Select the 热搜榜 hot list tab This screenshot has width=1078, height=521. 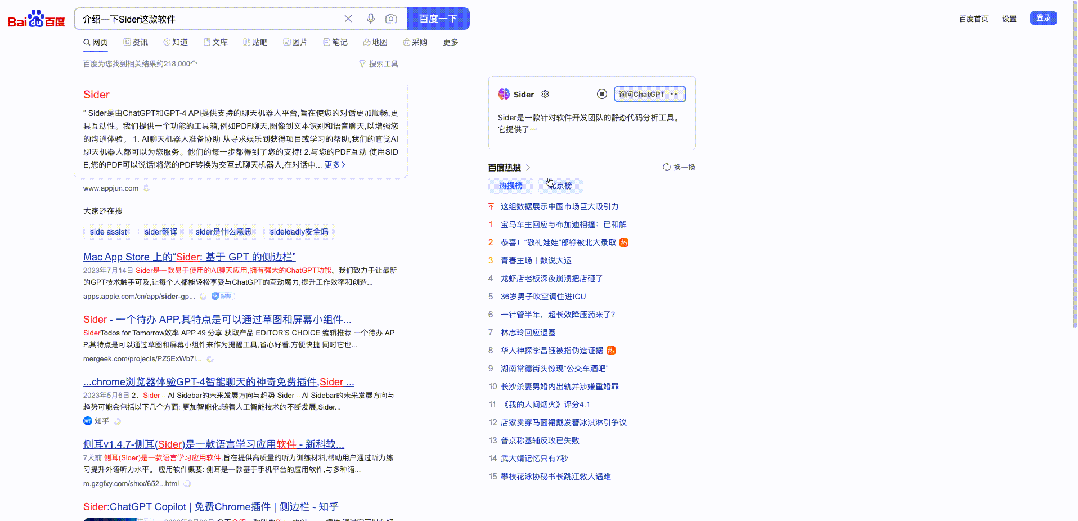click(510, 186)
